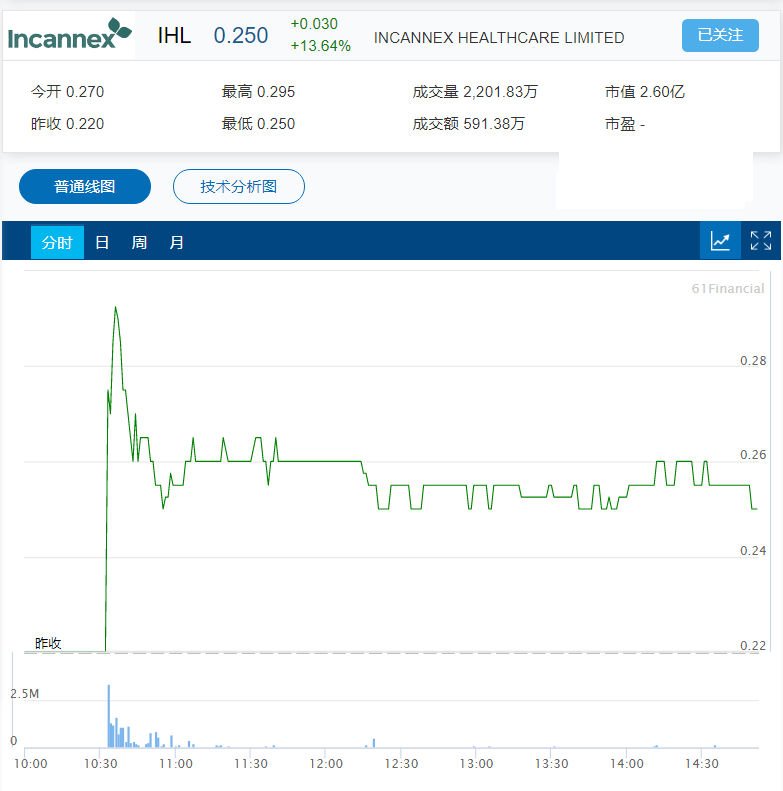783x791 pixels.
Task: Click the 最高 0.295 high value
Action: (x=258, y=92)
